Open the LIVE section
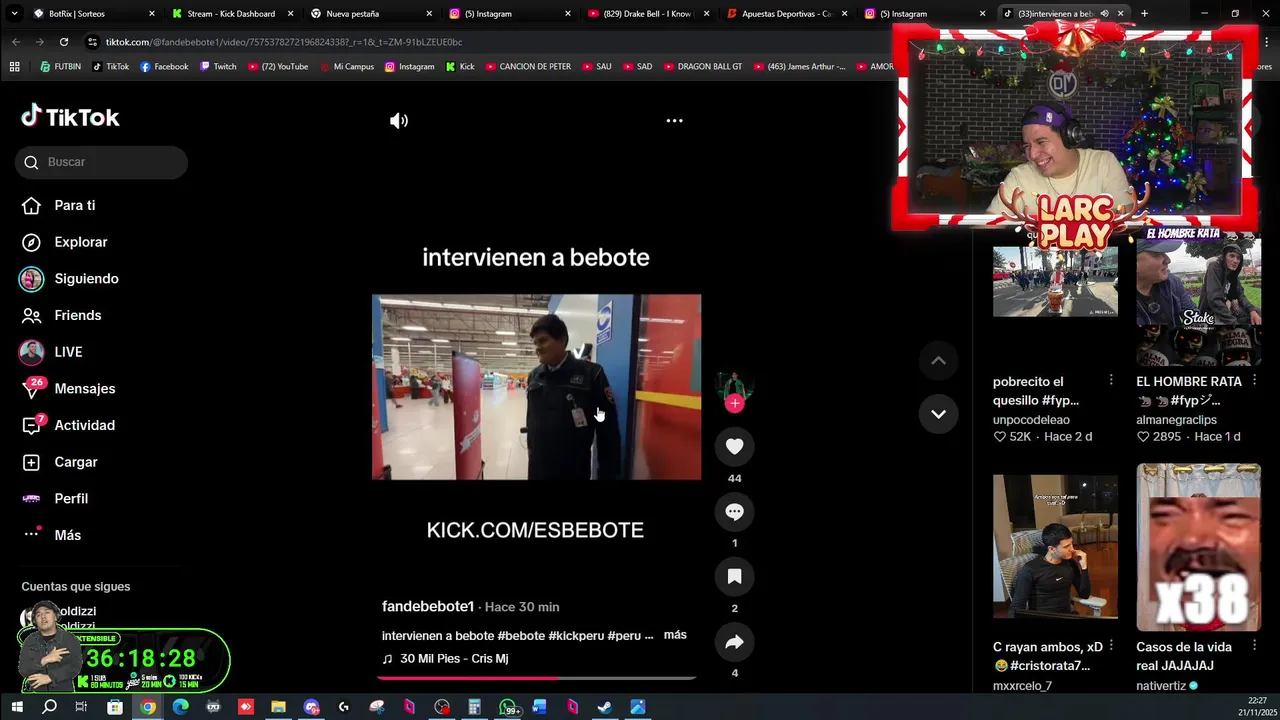 coord(52,352)
